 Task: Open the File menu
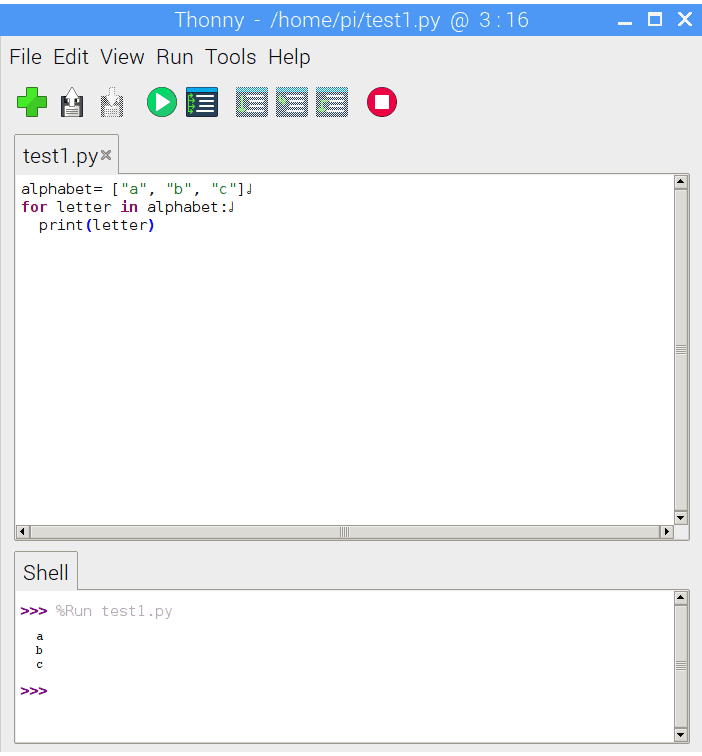tap(26, 57)
